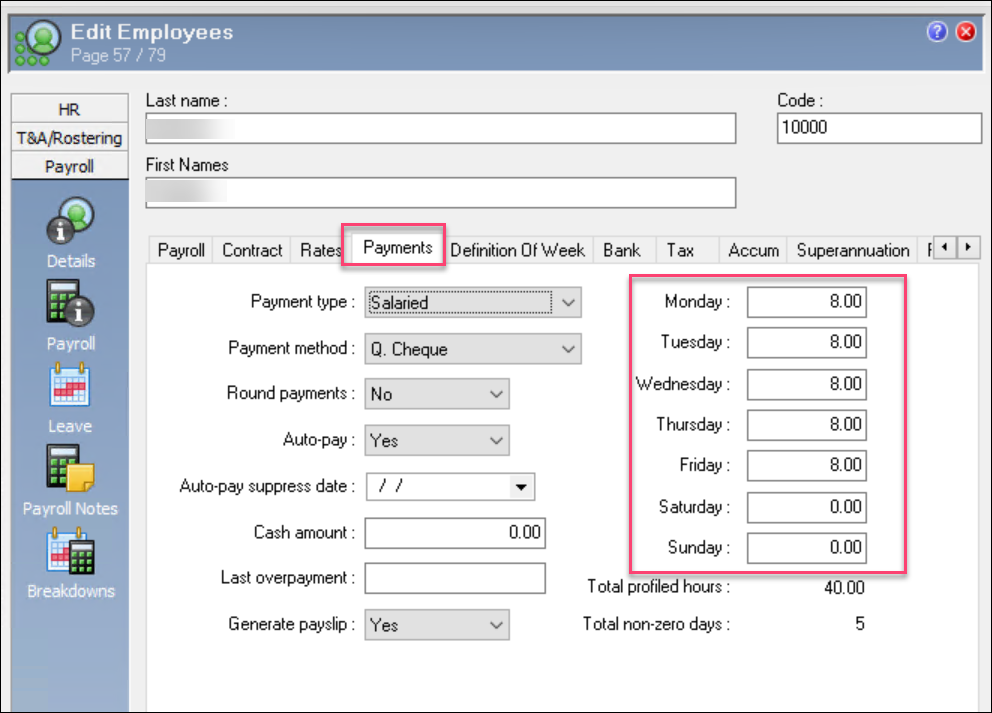Image resolution: width=992 pixels, height=713 pixels.
Task: Switch to the Contract tab
Action: (x=252, y=251)
